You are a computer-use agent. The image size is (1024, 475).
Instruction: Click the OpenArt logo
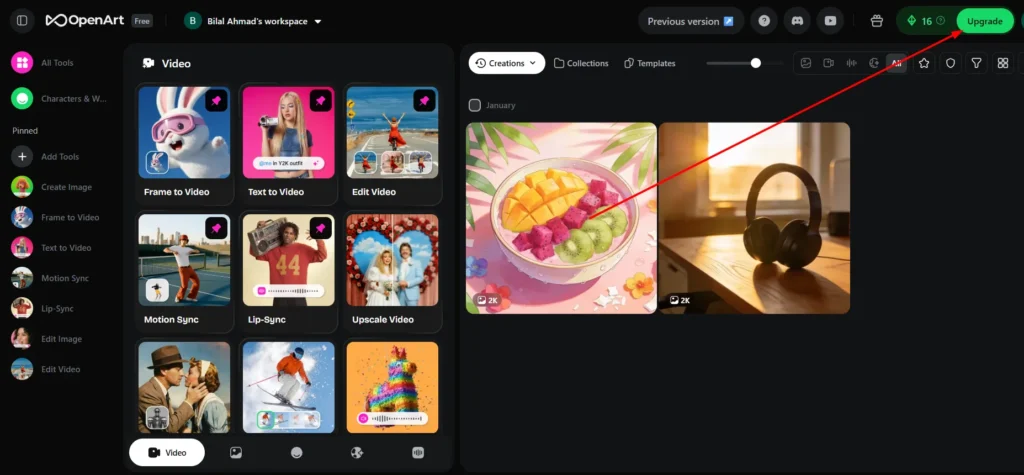(x=84, y=21)
